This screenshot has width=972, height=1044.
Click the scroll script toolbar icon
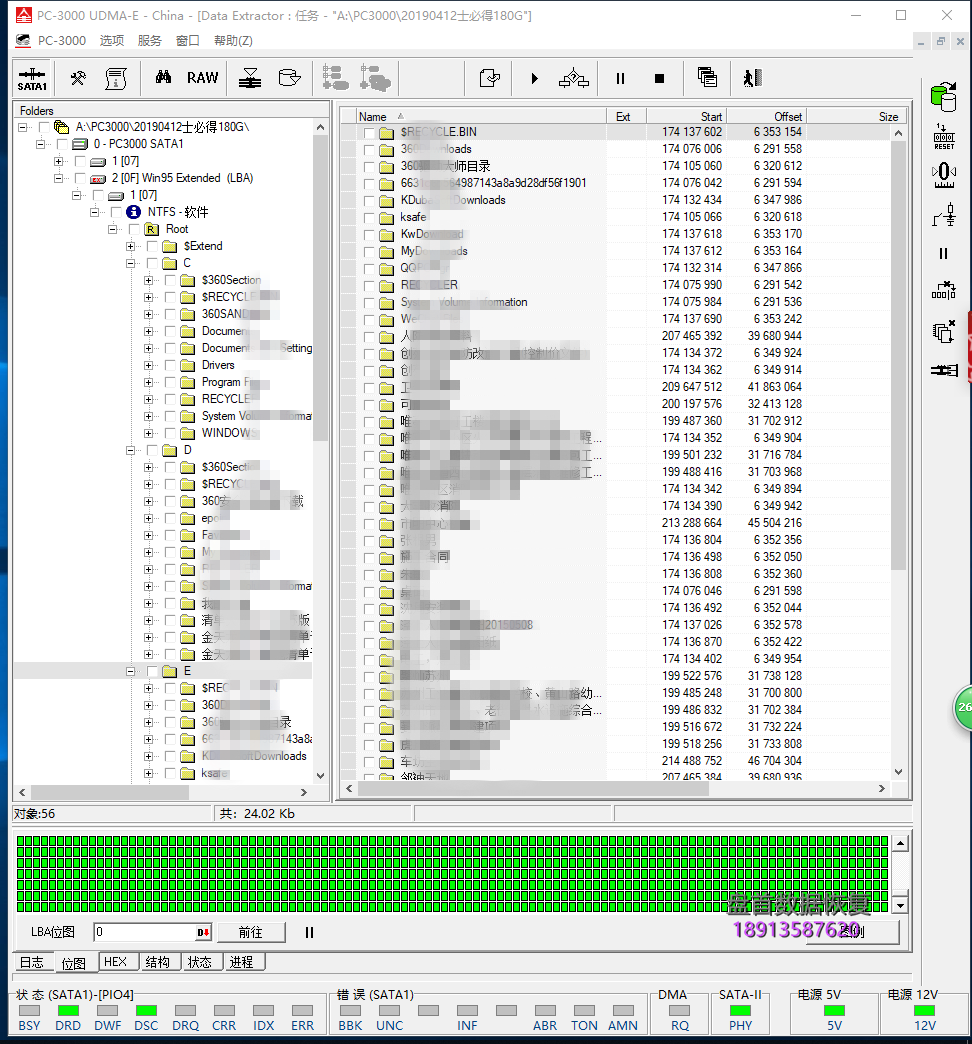point(117,79)
